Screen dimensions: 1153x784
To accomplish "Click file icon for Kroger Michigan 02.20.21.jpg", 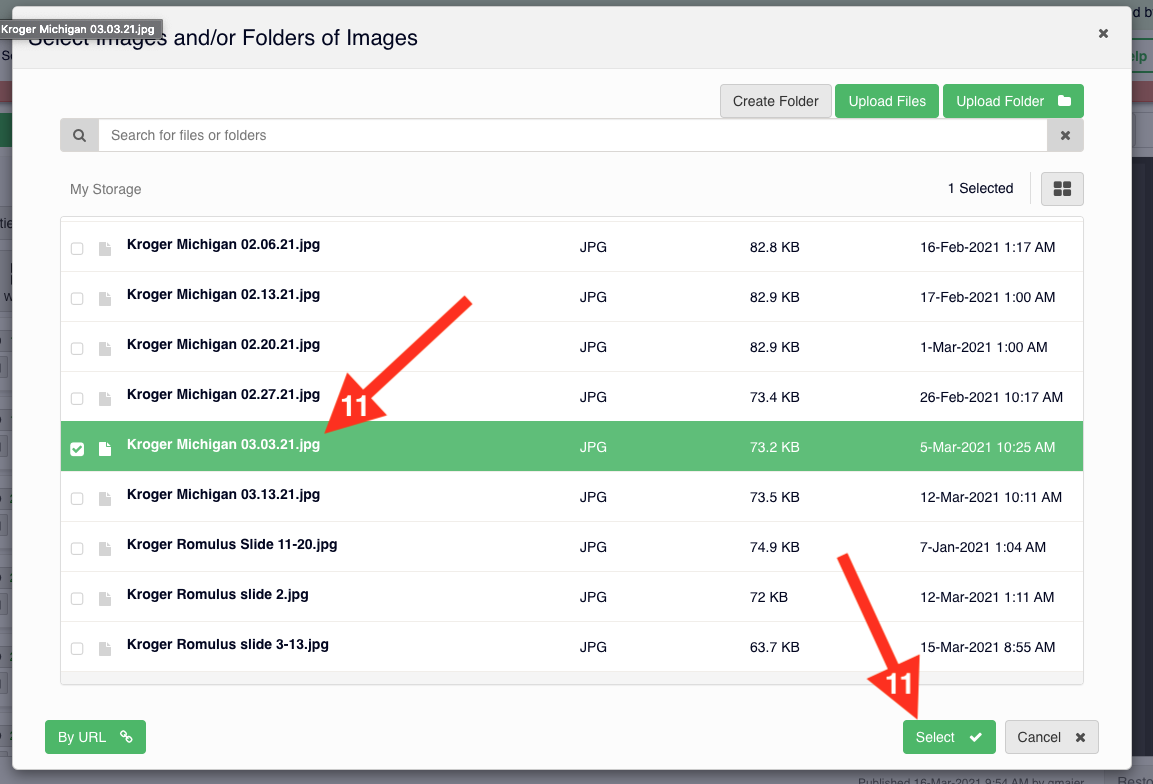I will tap(105, 349).
